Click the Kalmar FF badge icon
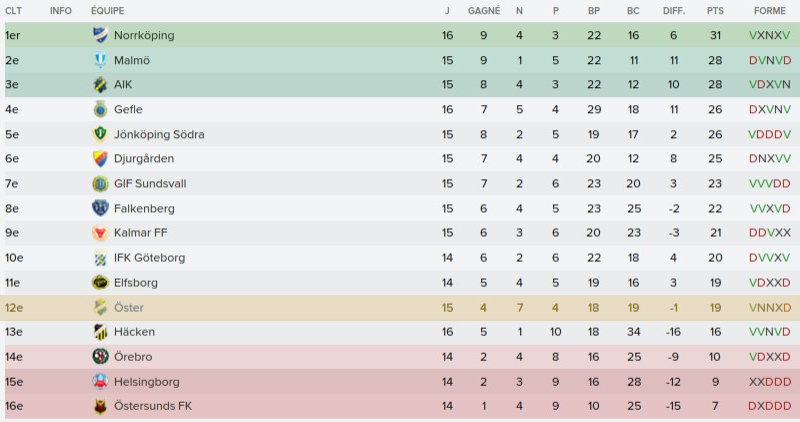 tap(99, 233)
